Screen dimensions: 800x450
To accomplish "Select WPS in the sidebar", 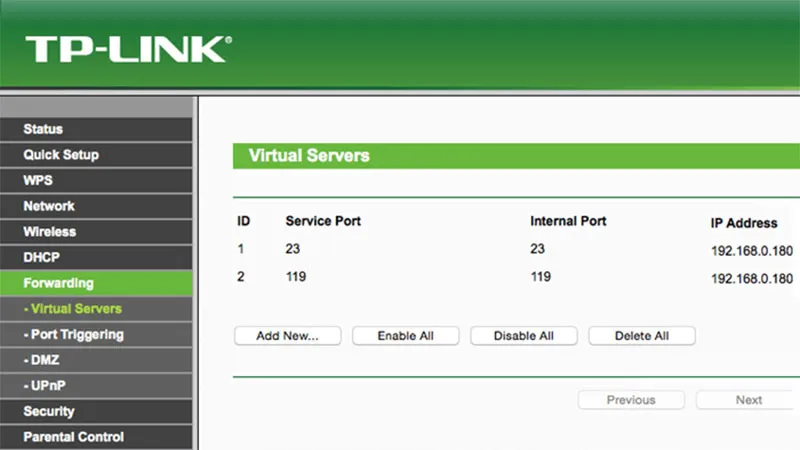I will pos(96,180).
